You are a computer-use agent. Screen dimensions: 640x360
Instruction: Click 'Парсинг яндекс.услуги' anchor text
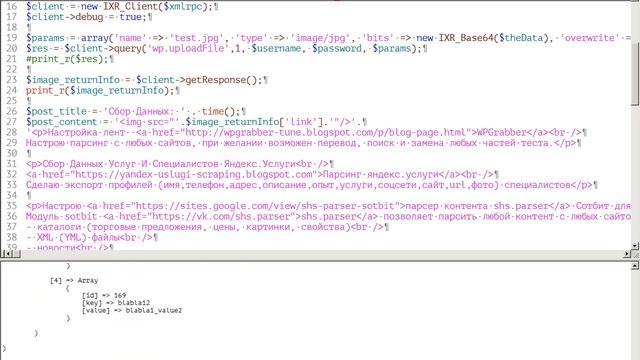[380, 175]
